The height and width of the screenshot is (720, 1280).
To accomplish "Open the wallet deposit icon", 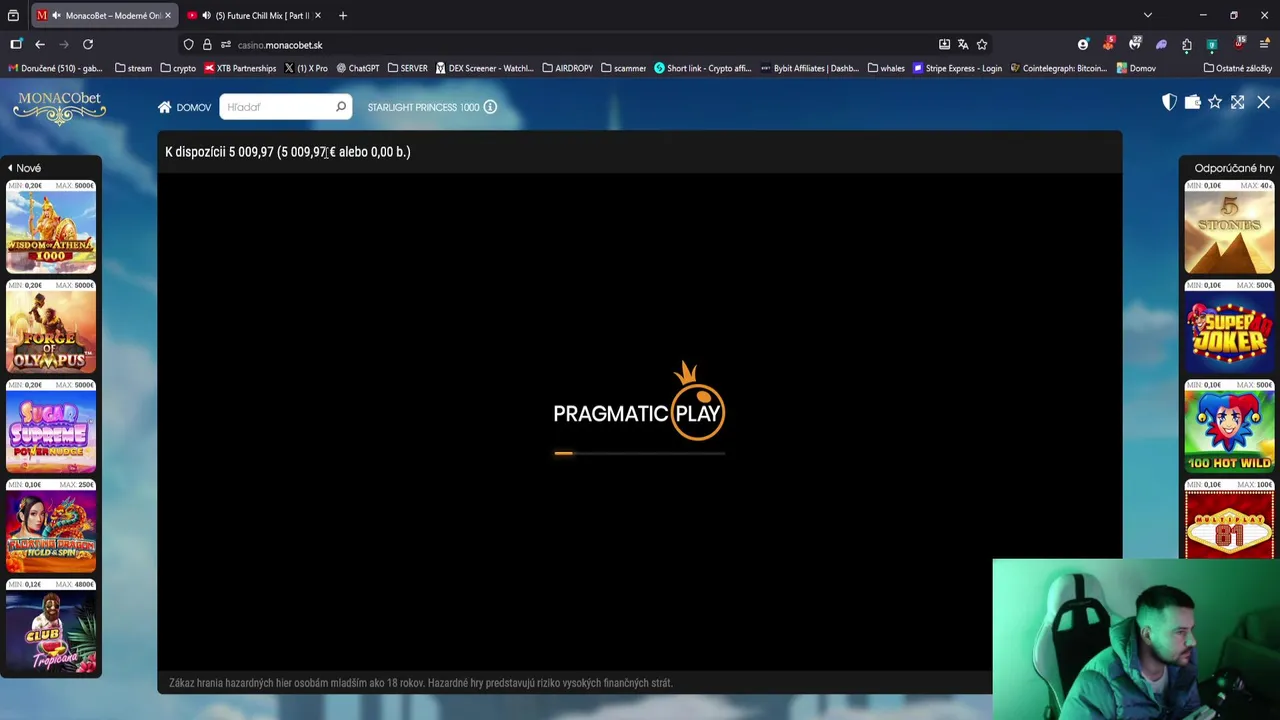I will click(x=1192, y=102).
